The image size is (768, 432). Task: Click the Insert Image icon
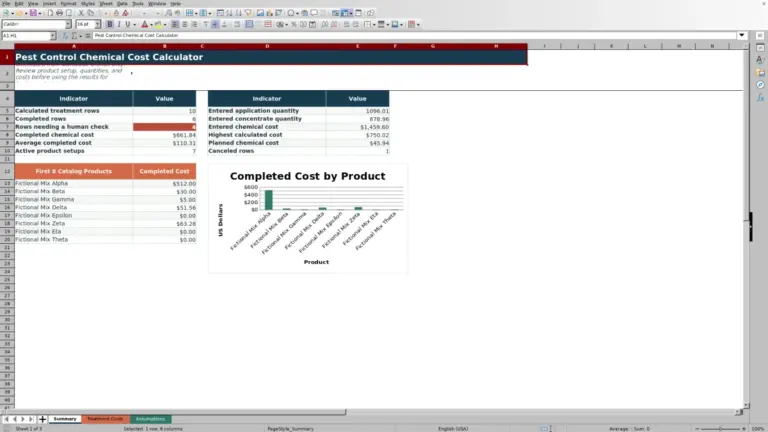[260, 13]
